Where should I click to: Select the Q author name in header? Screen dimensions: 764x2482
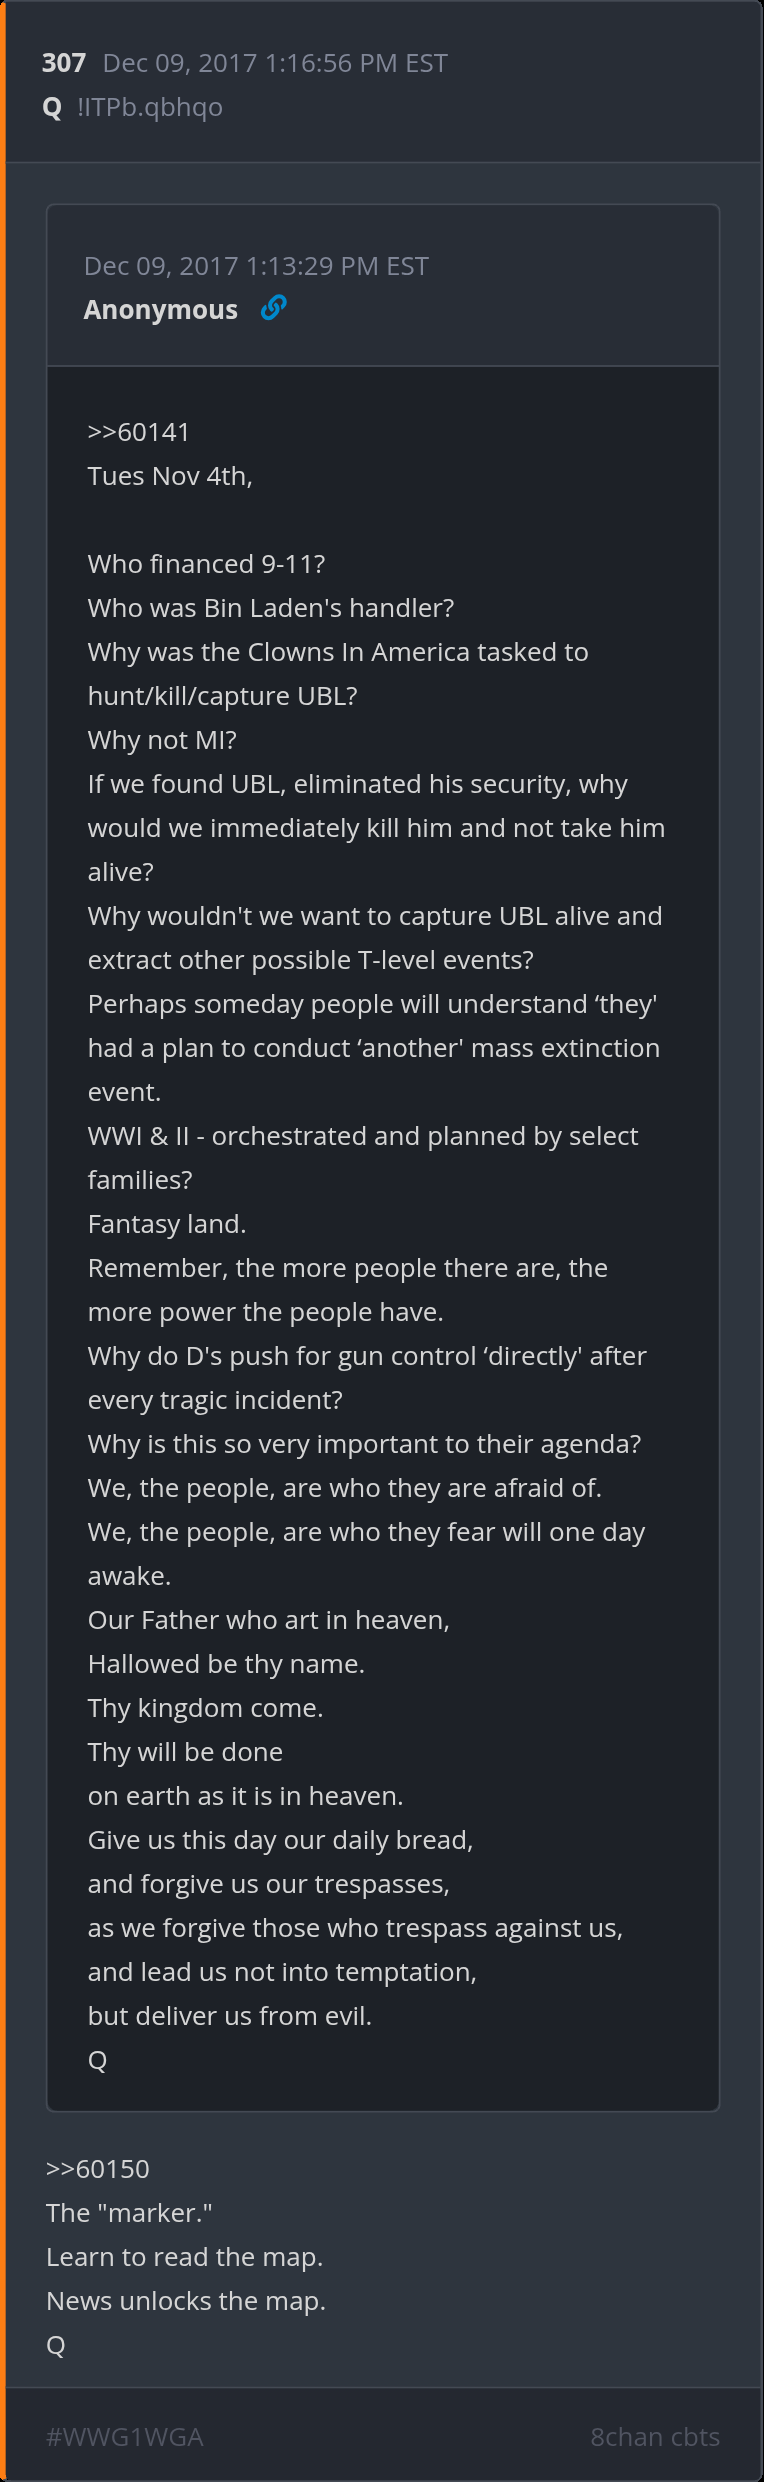tap(53, 107)
